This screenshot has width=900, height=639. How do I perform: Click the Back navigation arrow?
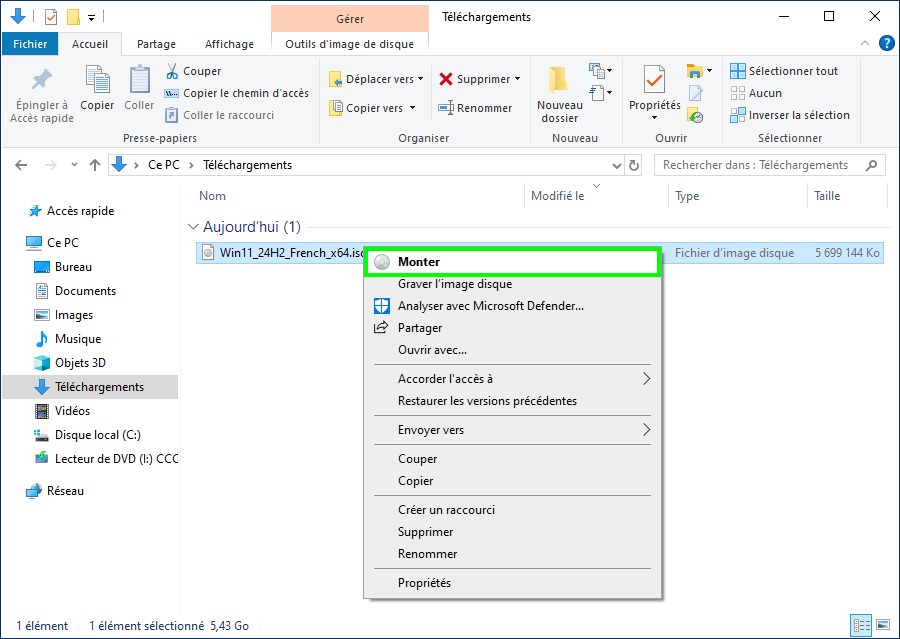(21, 165)
